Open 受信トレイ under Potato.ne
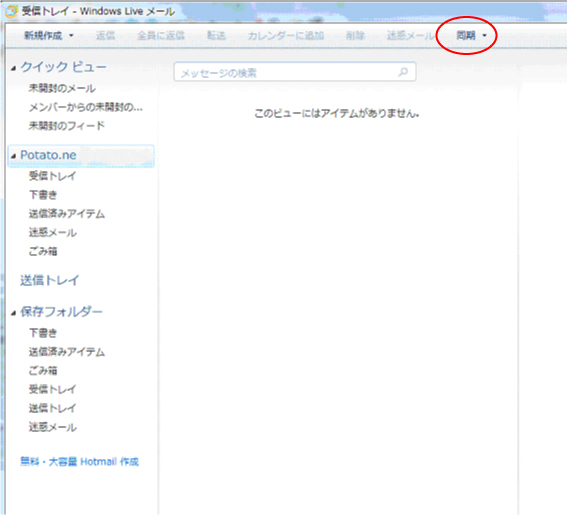The height and width of the screenshot is (515, 567). (52, 176)
